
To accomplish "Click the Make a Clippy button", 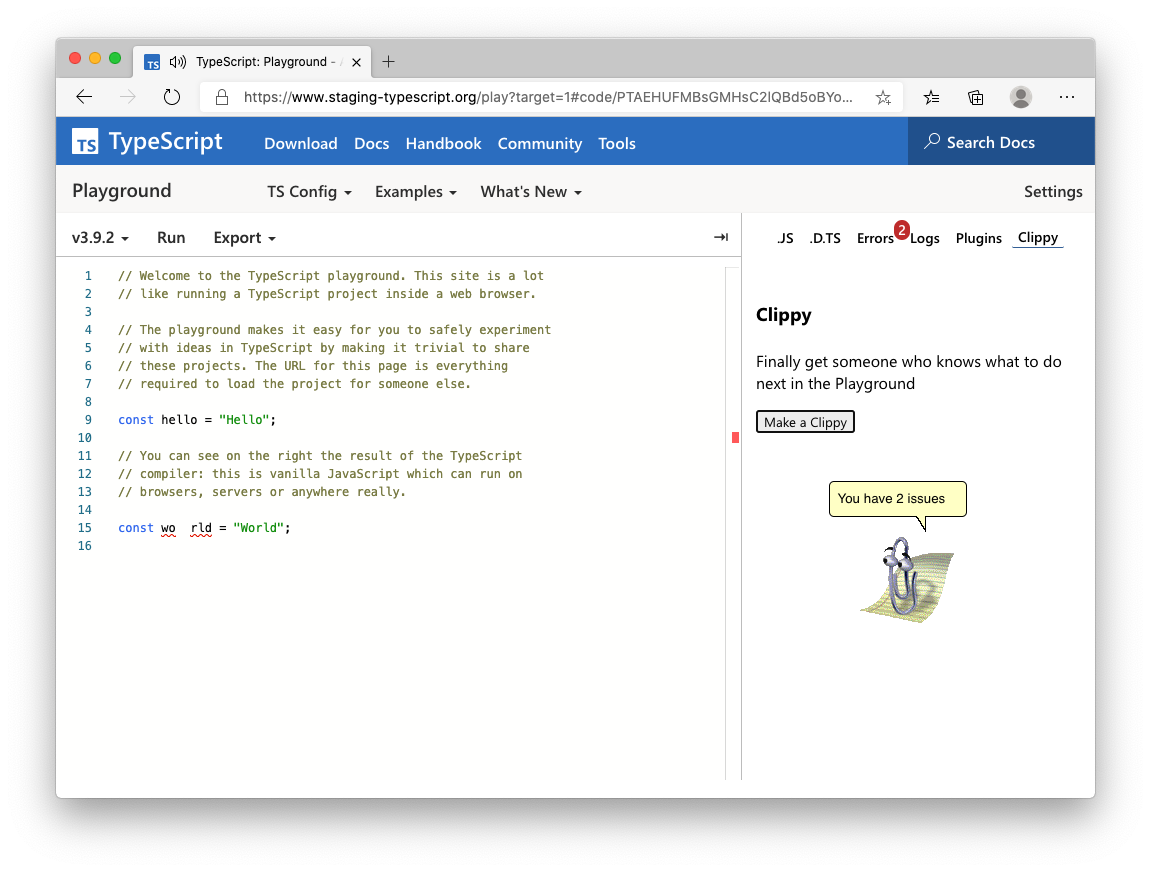I will click(805, 422).
